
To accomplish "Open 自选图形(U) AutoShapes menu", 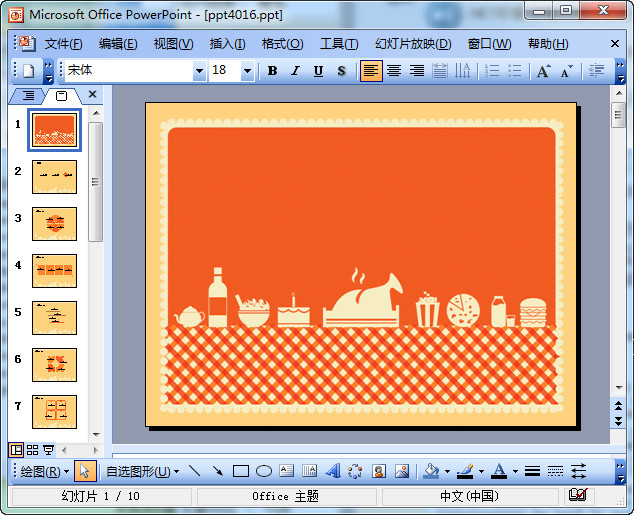I will pyautogui.click(x=142, y=471).
